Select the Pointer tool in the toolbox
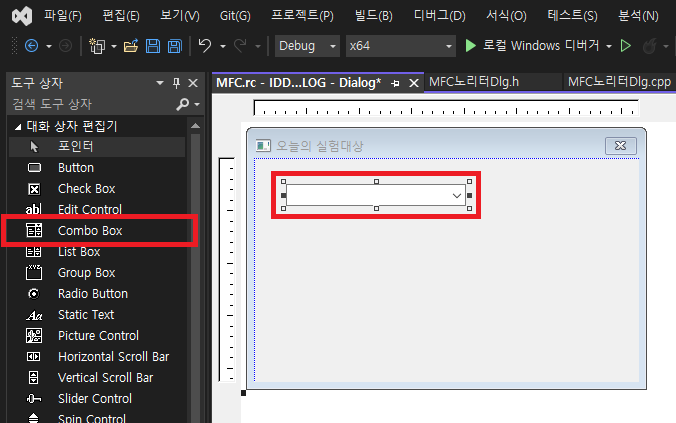Screen dimensions: 676x423 97,147
